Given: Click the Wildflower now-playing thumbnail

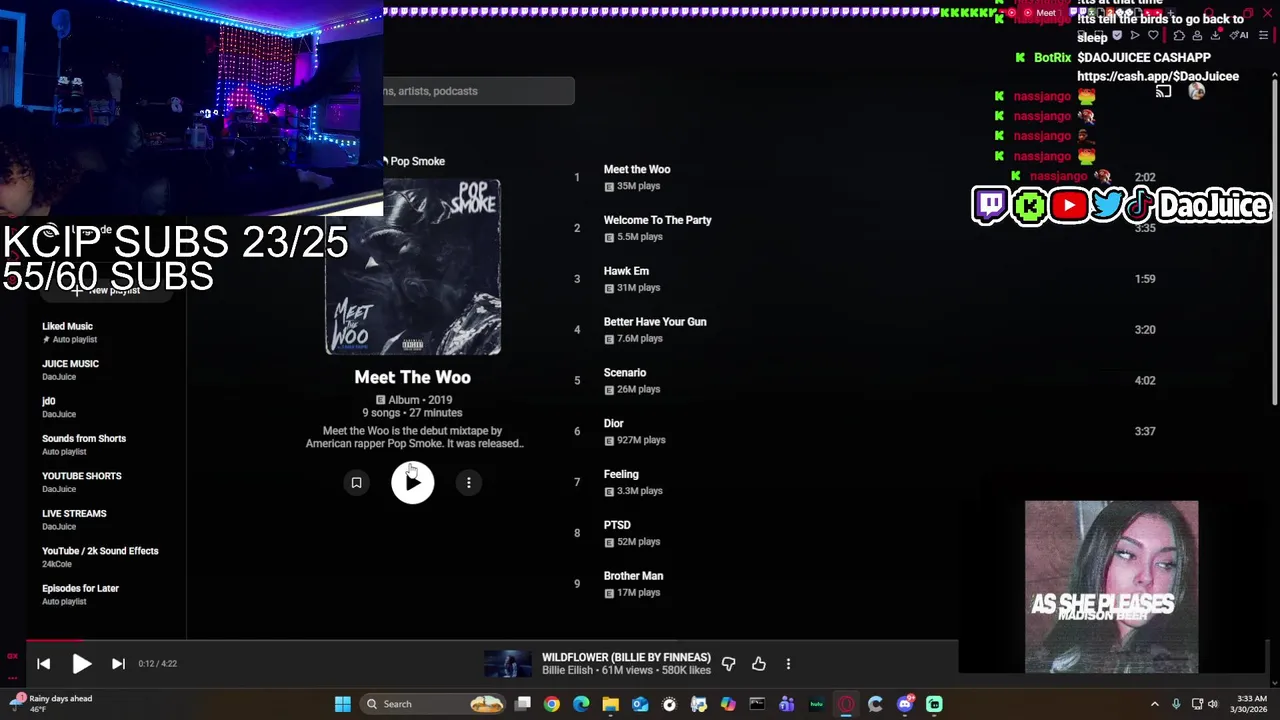Looking at the screenshot, I should [x=508, y=664].
